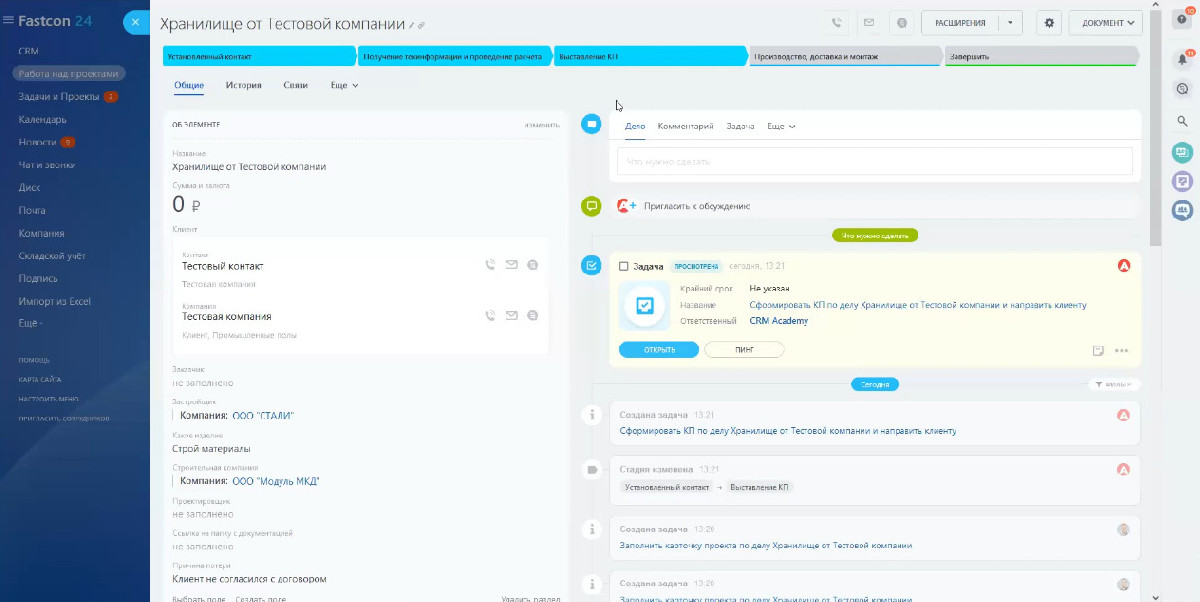Screen dimensions: 1200x602
Task: Click the Завершить stage
Action: [1041, 56]
